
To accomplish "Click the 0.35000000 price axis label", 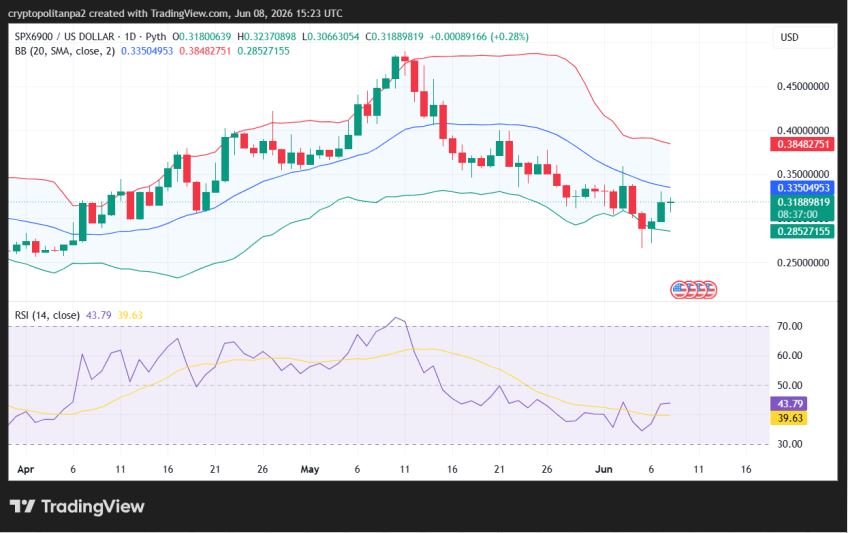I will [x=803, y=174].
